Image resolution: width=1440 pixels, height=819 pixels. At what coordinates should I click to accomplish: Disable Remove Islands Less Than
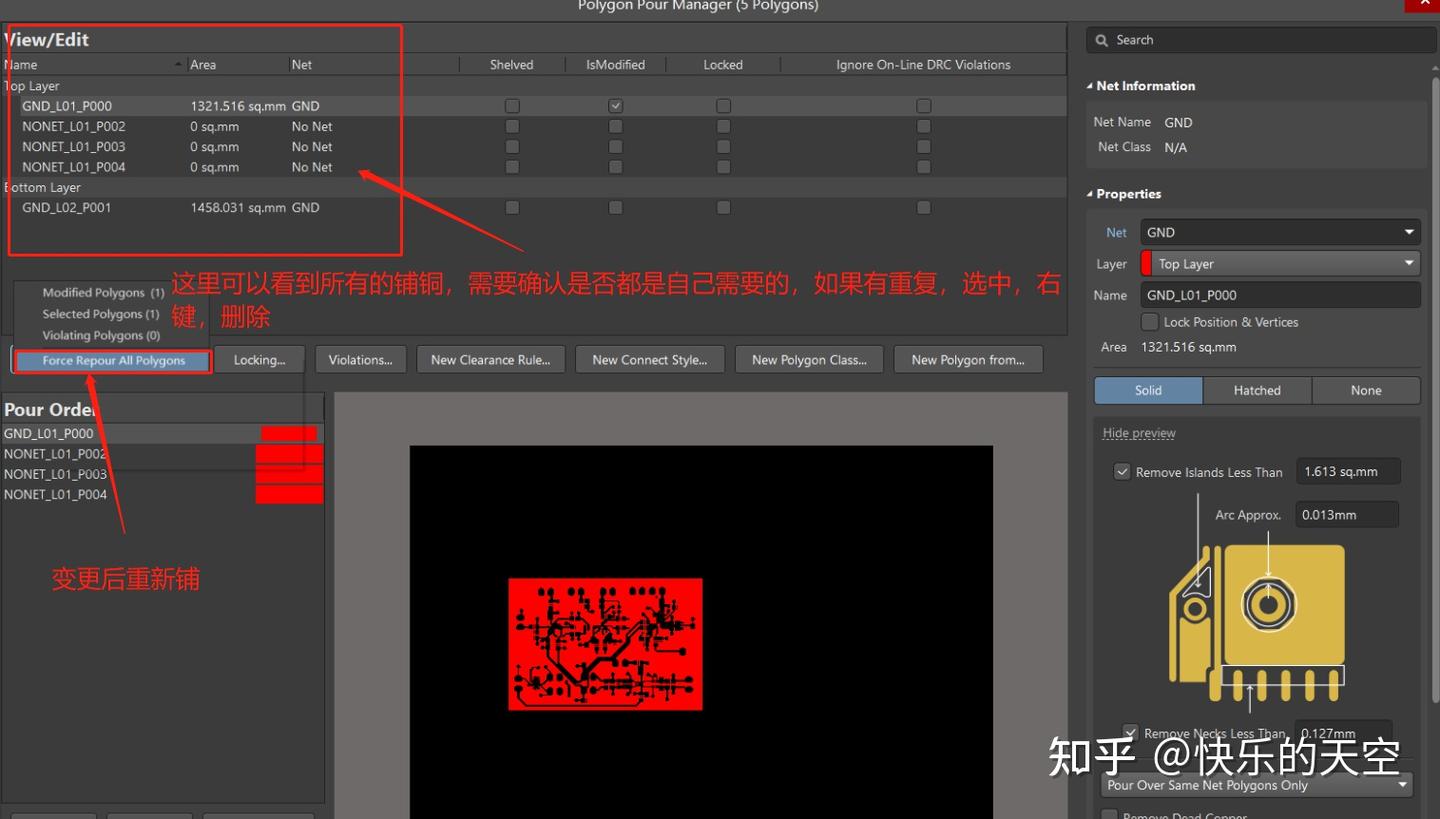coord(1122,471)
